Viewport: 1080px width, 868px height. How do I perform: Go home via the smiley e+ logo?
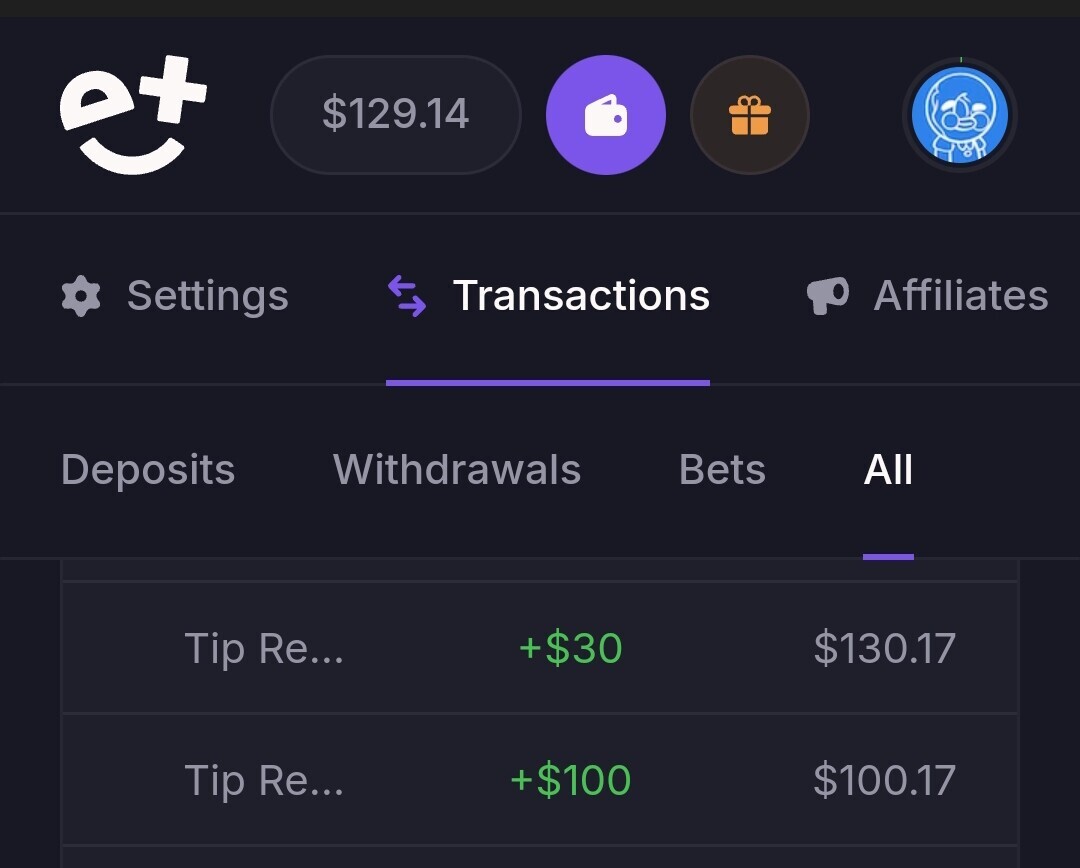133,114
